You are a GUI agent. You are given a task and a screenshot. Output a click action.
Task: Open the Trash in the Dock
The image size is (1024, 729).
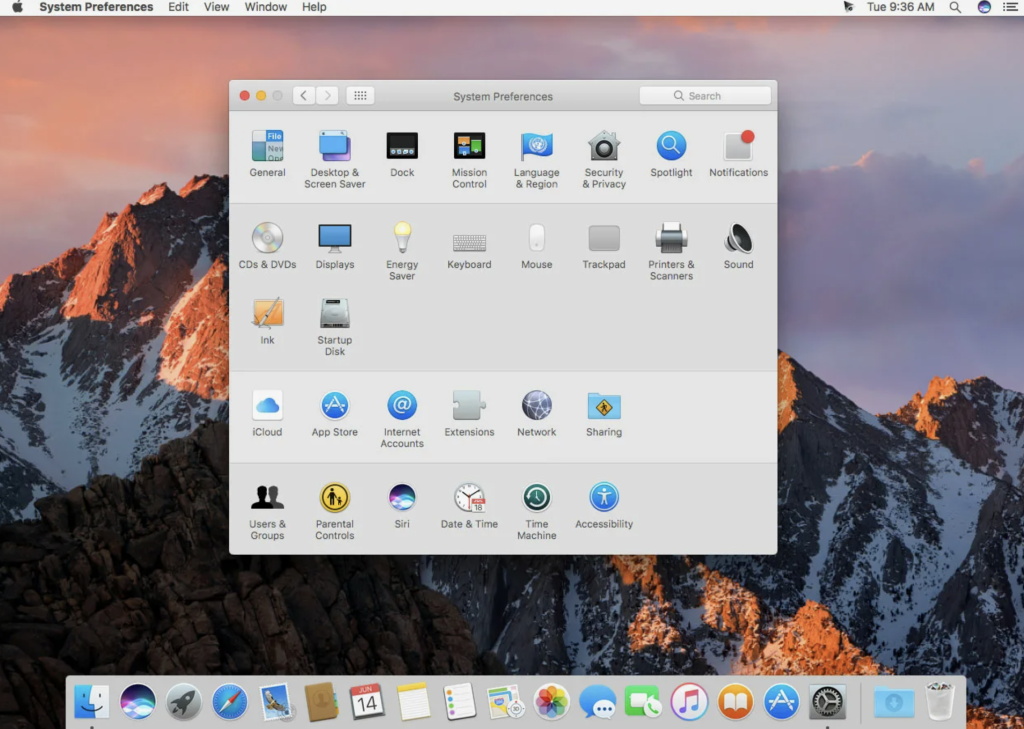click(x=940, y=702)
